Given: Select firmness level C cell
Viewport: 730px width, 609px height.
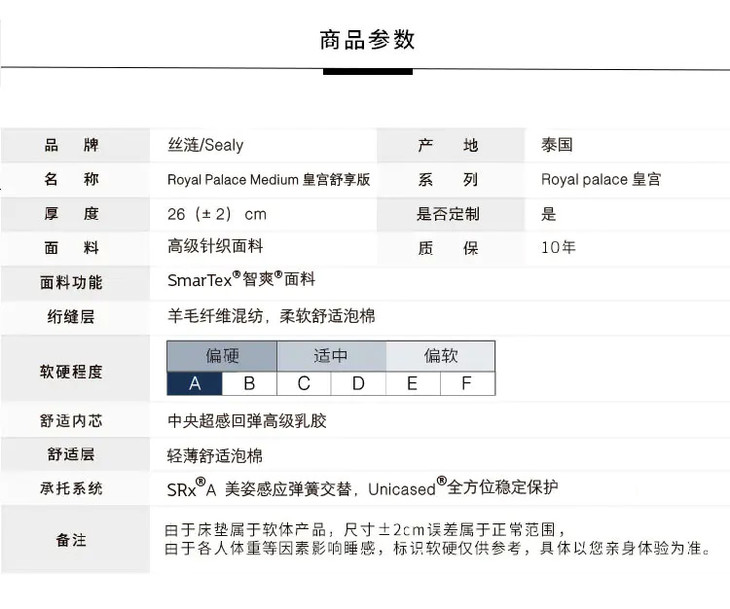Looking at the screenshot, I should coord(303,383).
